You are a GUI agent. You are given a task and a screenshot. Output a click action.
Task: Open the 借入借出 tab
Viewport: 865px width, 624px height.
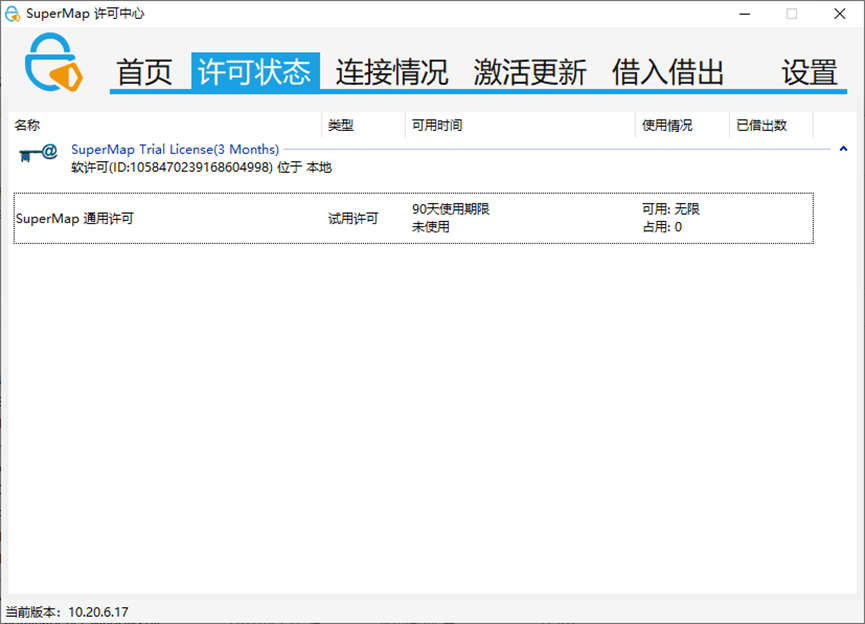coord(668,72)
